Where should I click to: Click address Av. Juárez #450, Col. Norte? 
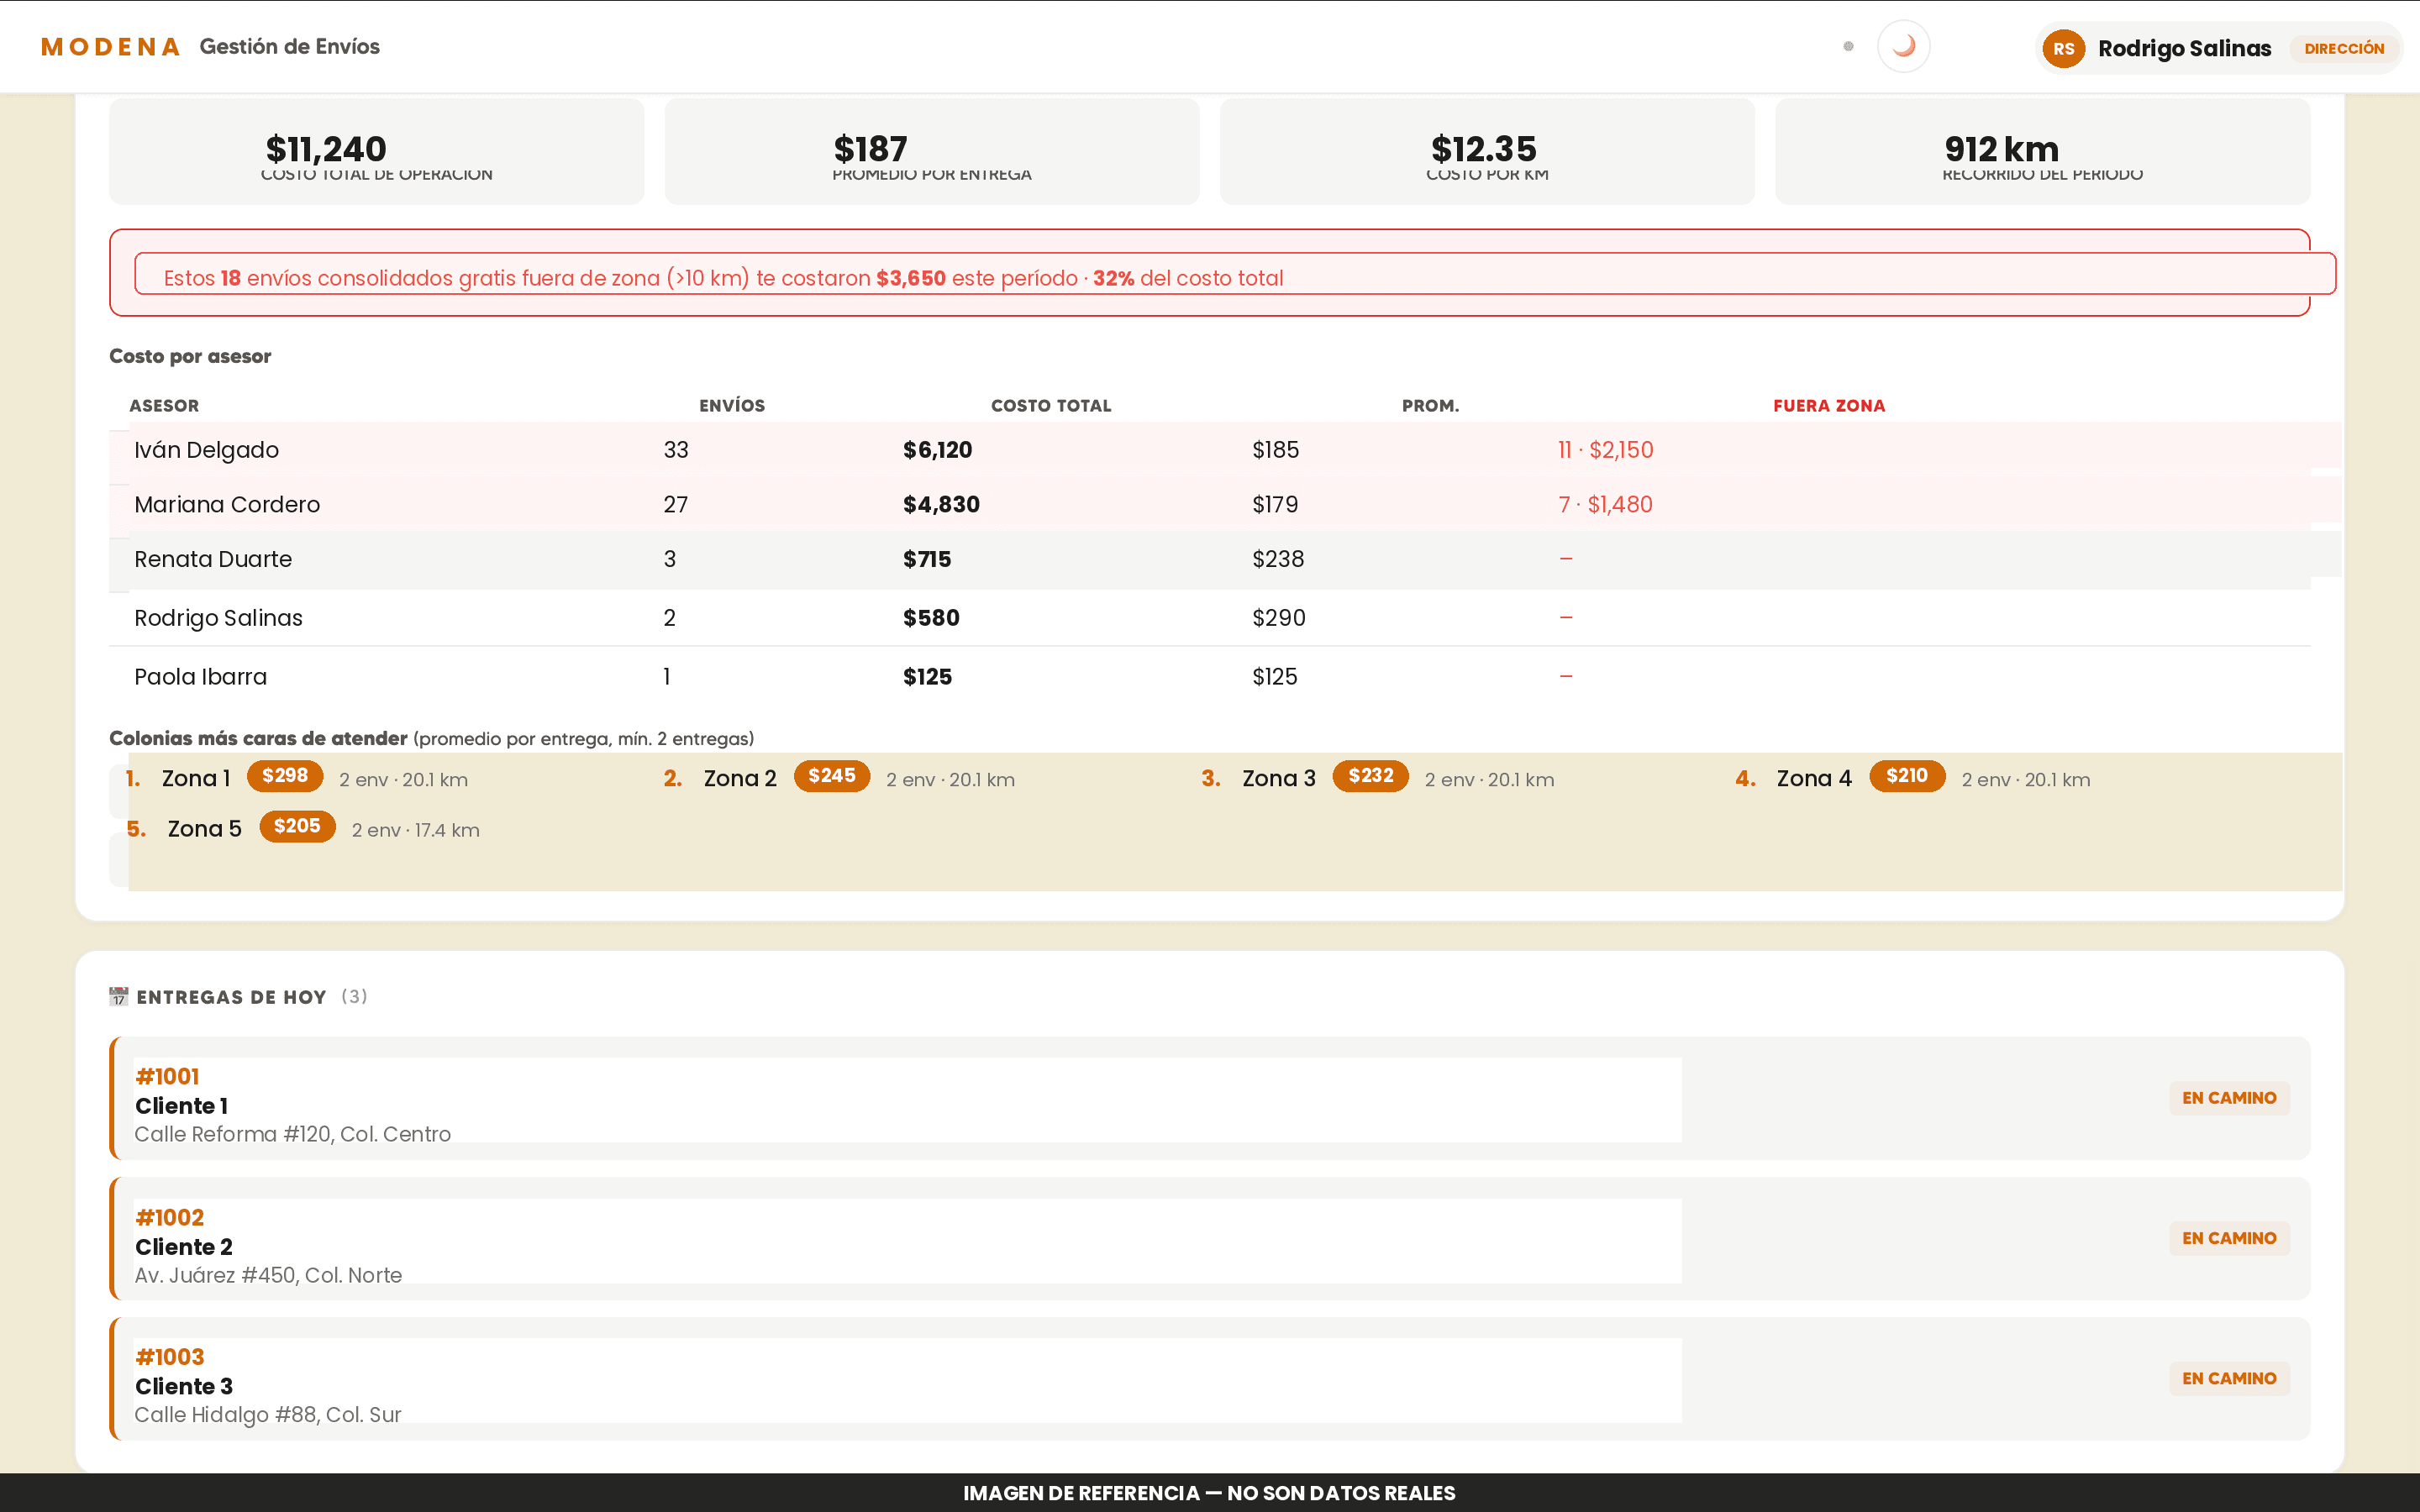click(268, 1275)
